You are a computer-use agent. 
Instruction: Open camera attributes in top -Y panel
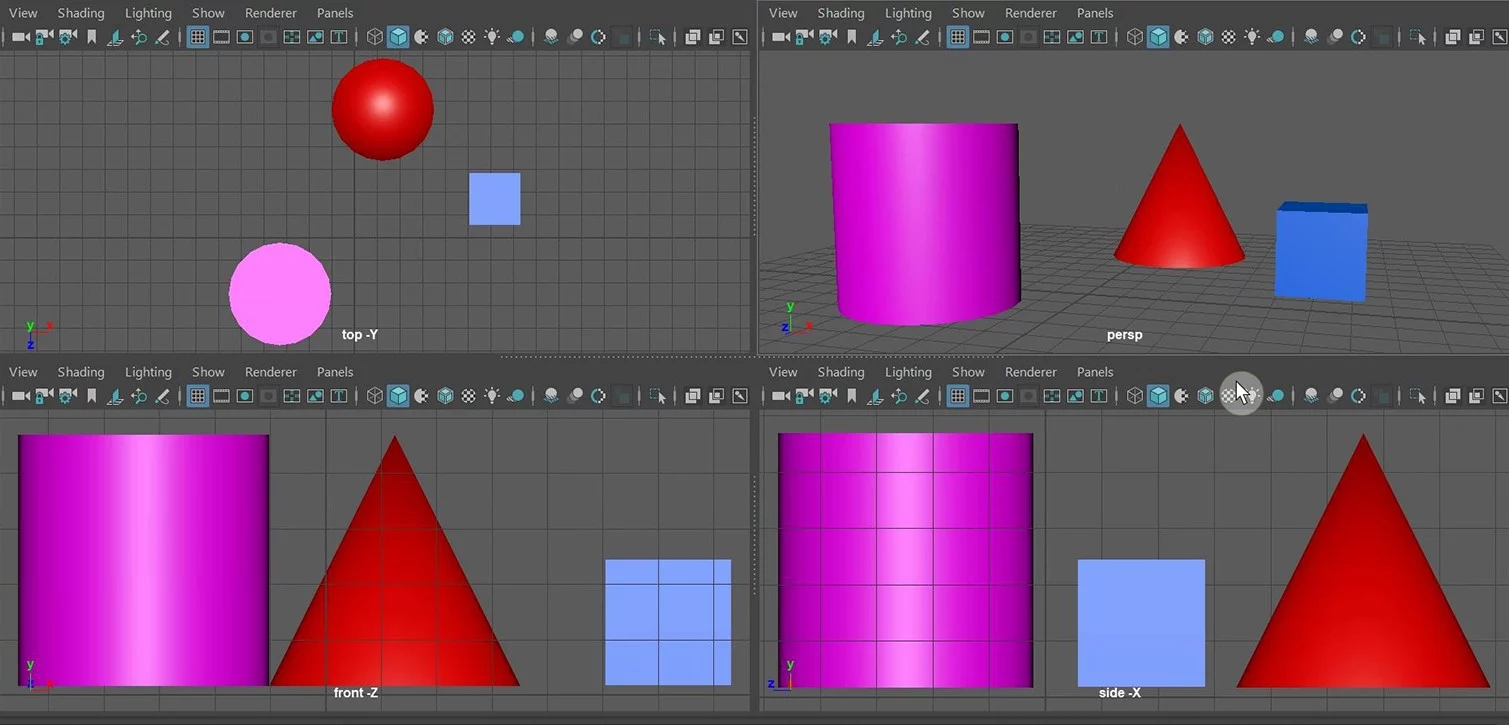pyautogui.click(x=67, y=37)
